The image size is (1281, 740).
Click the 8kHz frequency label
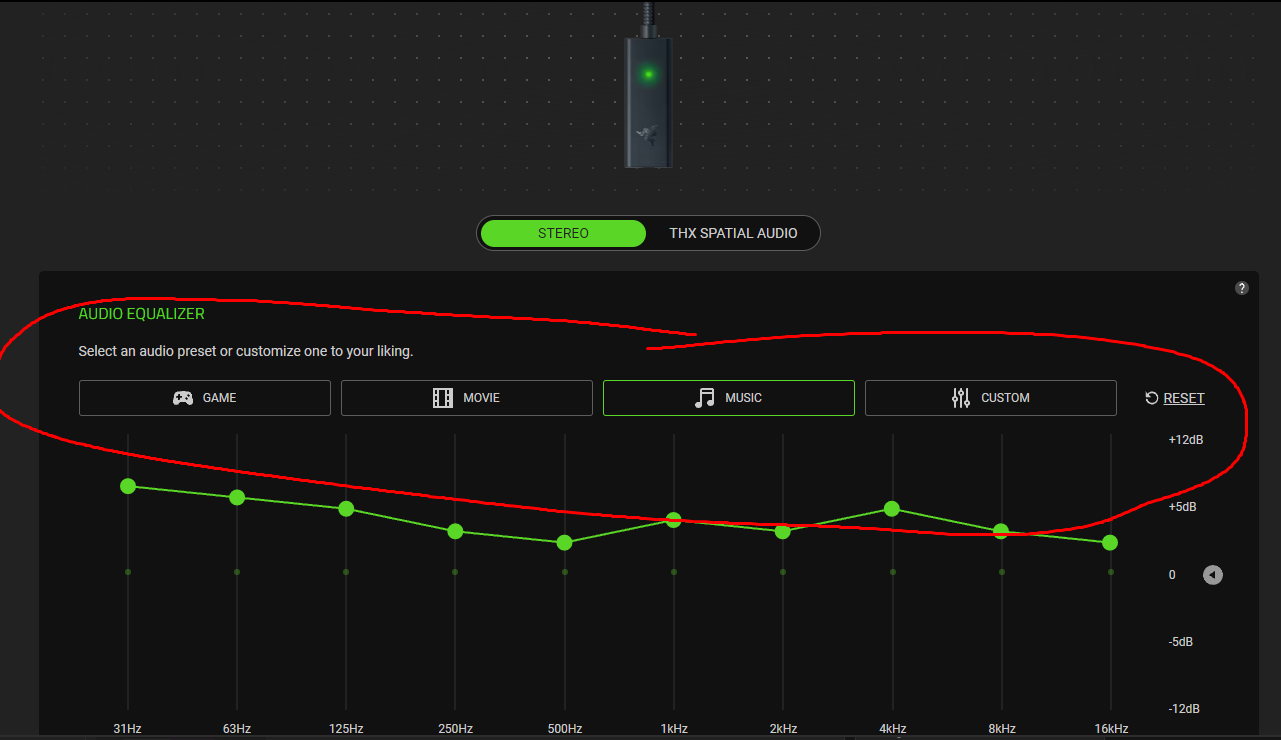pyautogui.click(x=1001, y=729)
